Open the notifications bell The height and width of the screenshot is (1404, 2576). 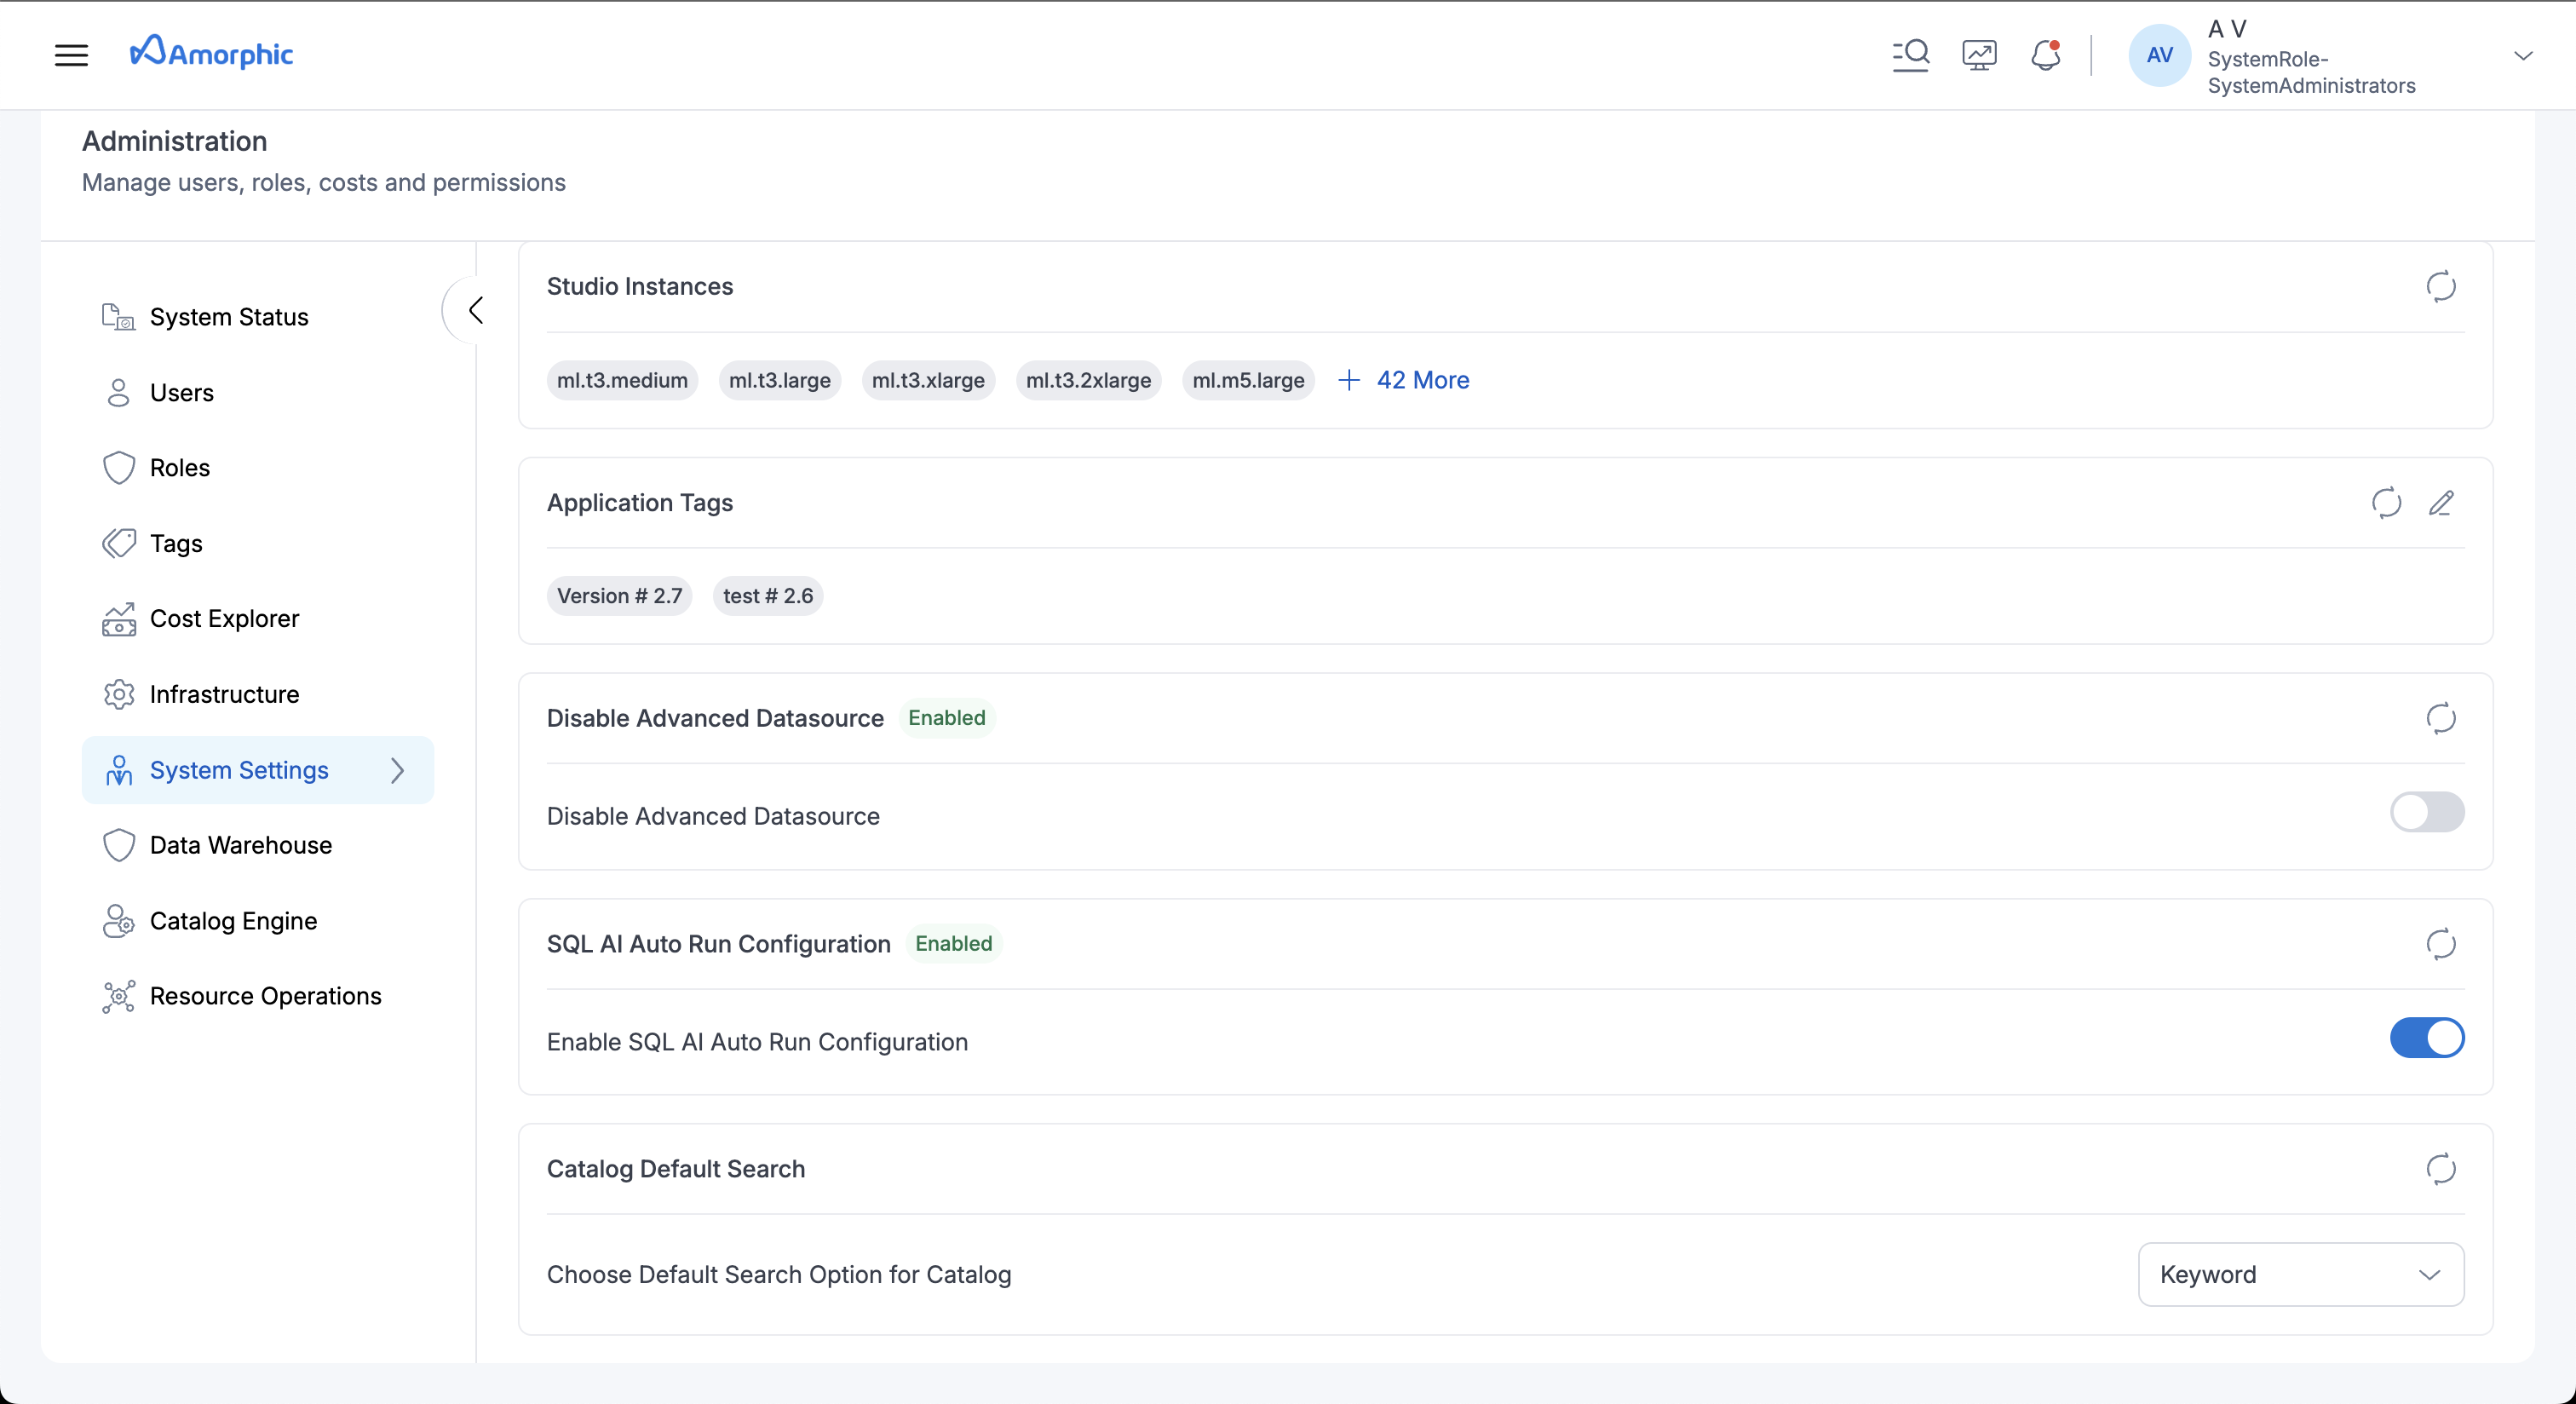[x=2045, y=55]
